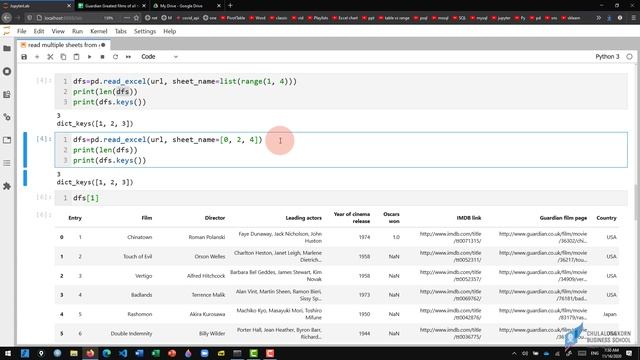
Task: Cut the selected cell with the scissors icon
Action: 50,57
